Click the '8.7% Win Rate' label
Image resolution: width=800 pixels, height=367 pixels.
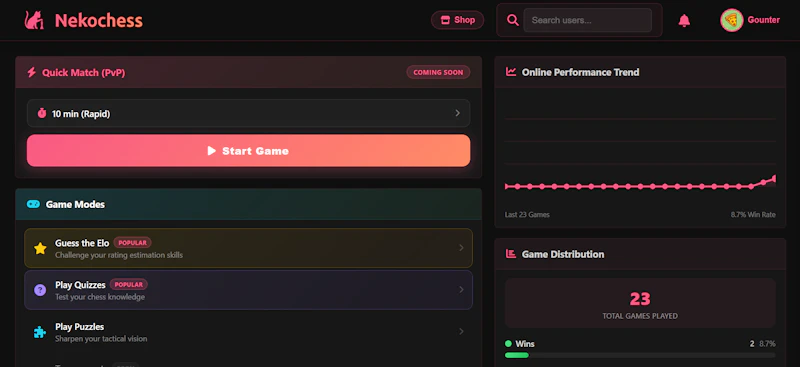coord(753,215)
